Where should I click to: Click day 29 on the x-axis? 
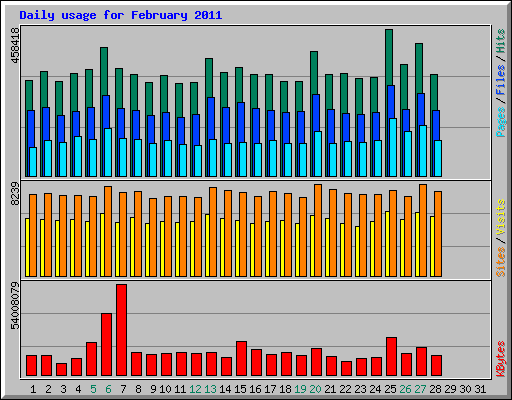coord(450,389)
